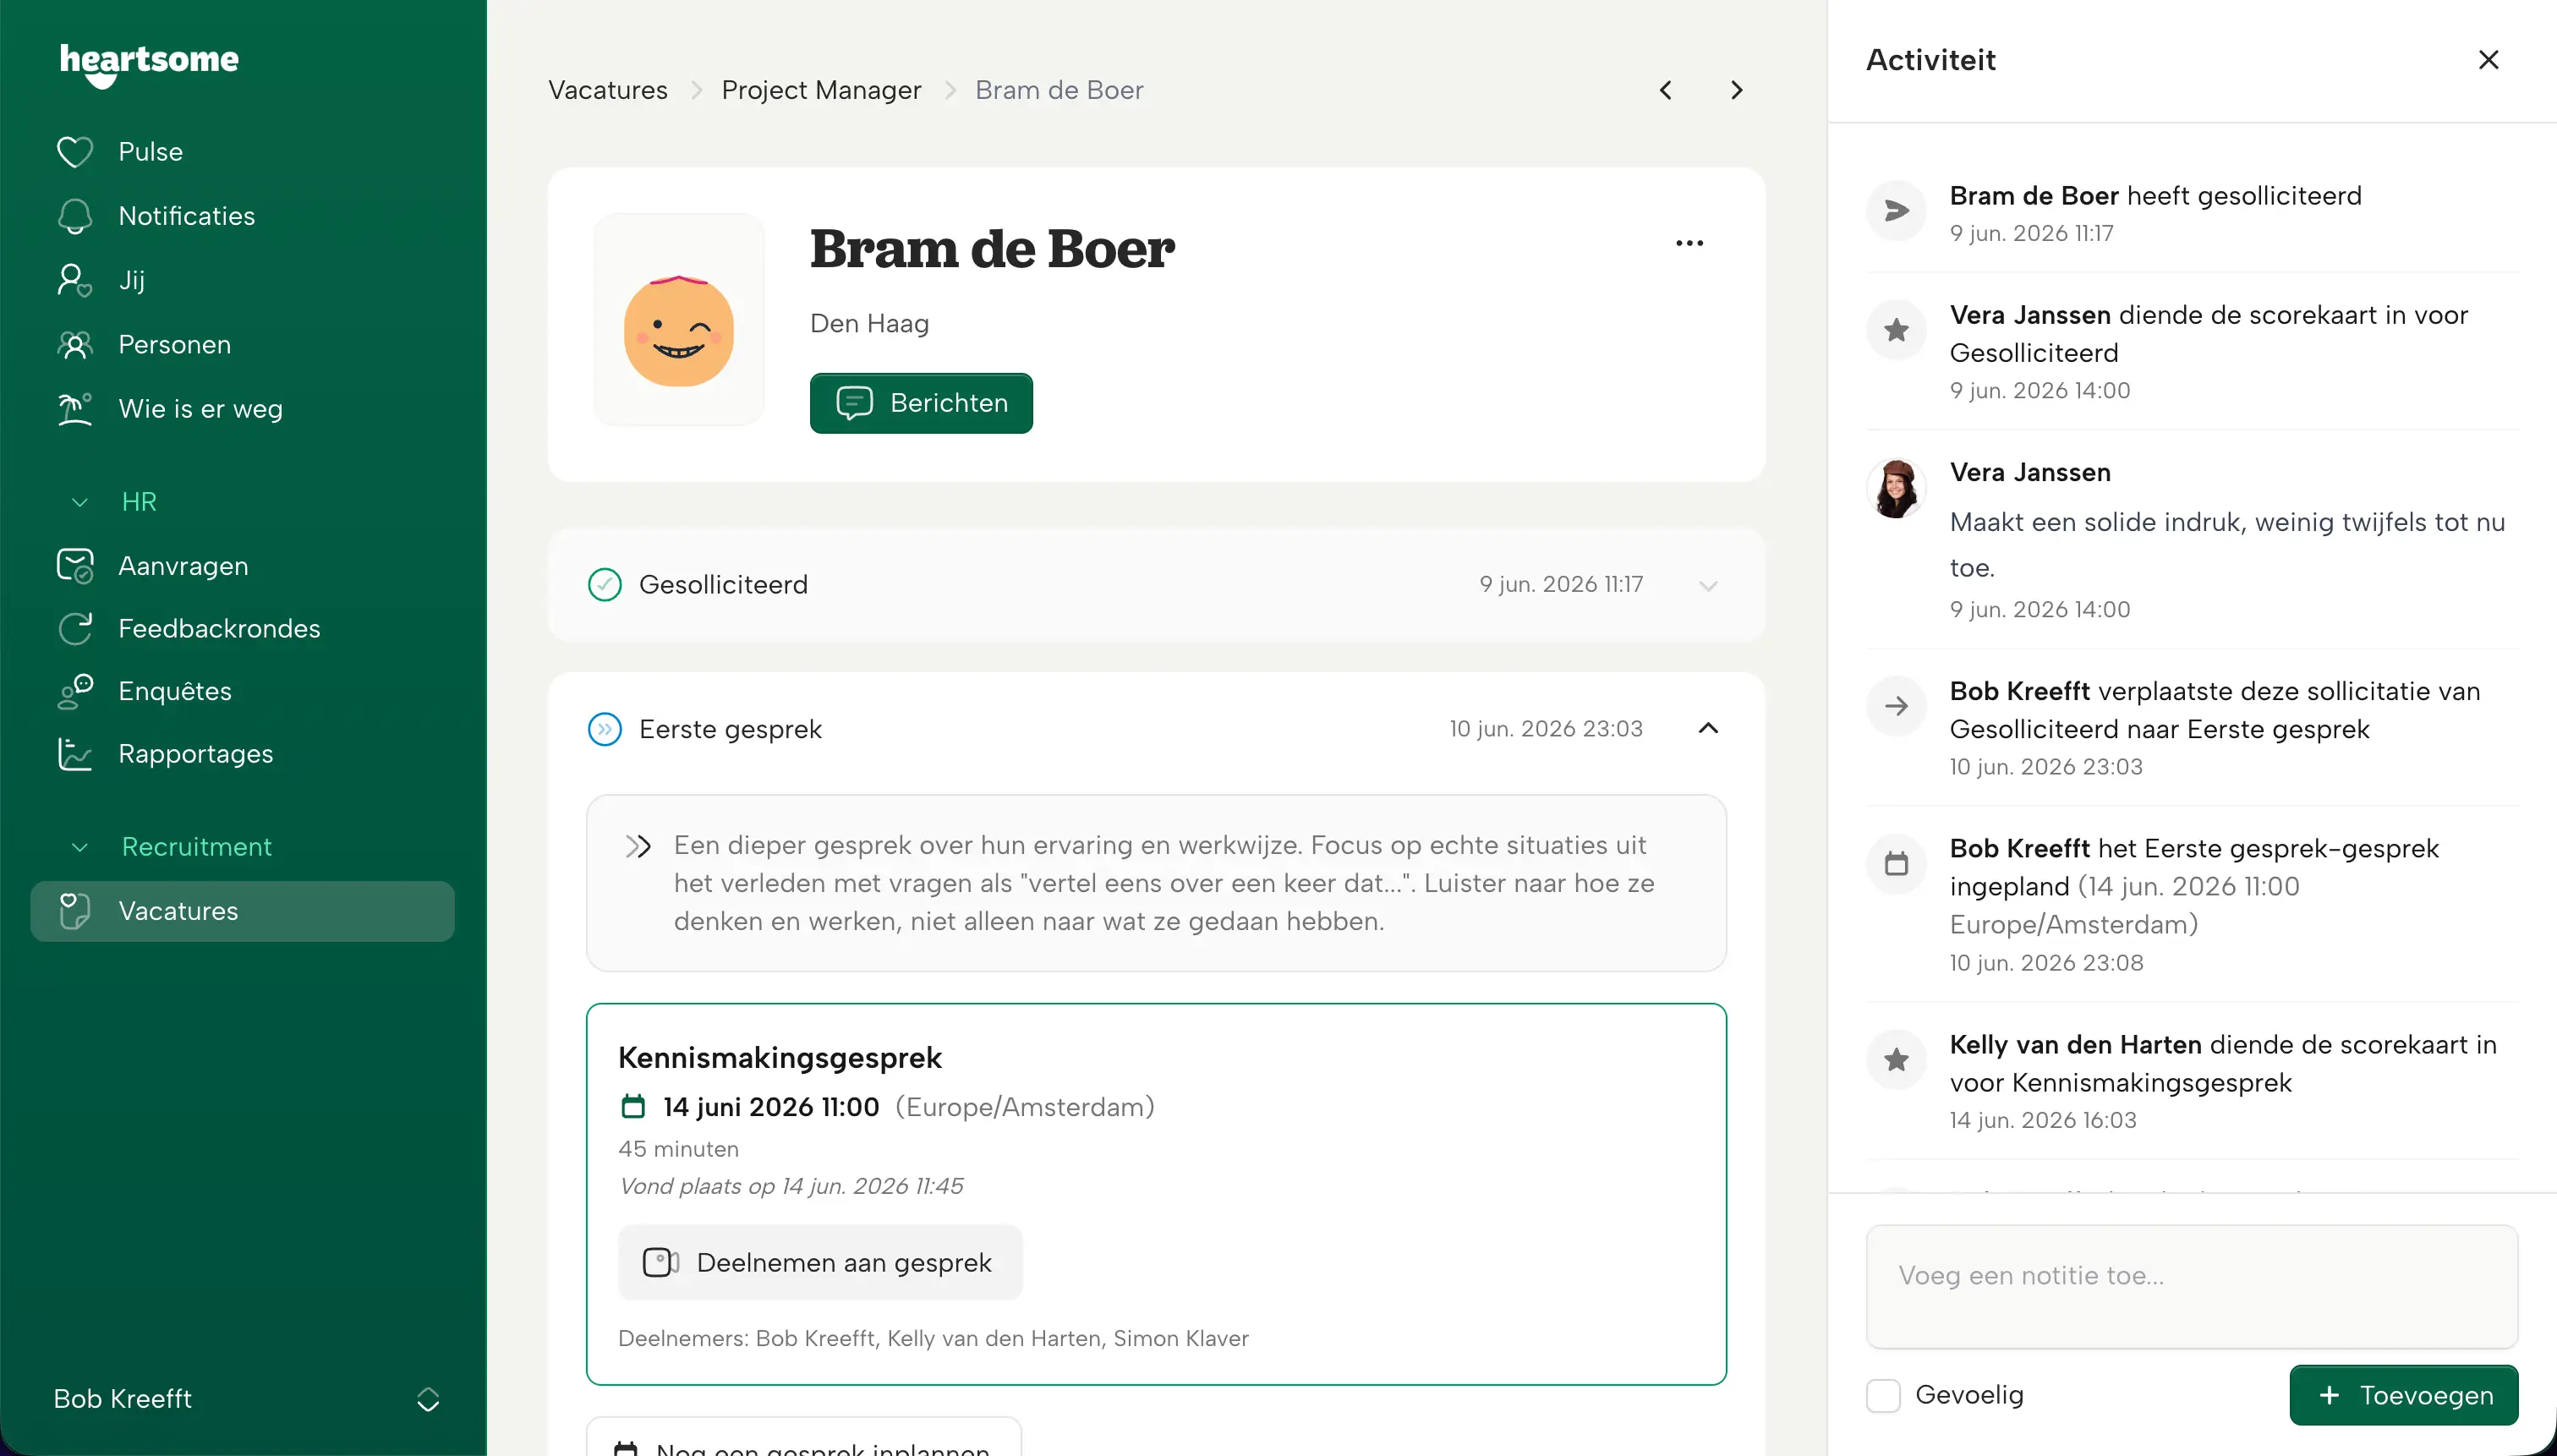Expand the Gesolliciteerd stage chevron
The image size is (2557, 1456).
click(x=1708, y=585)
